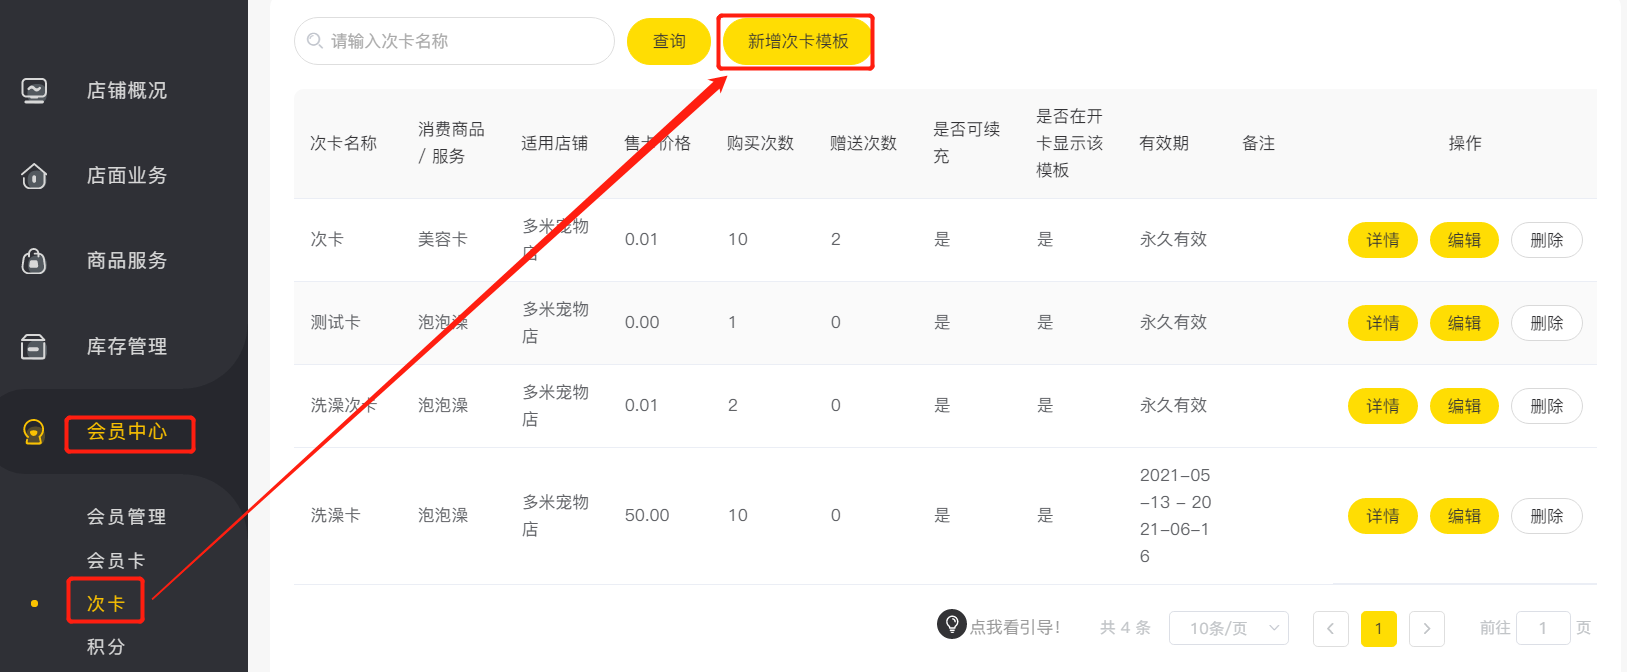Click 美容卡 cell in first row
This screenshot has height=672, width=1627.
(x=443, y=239)
